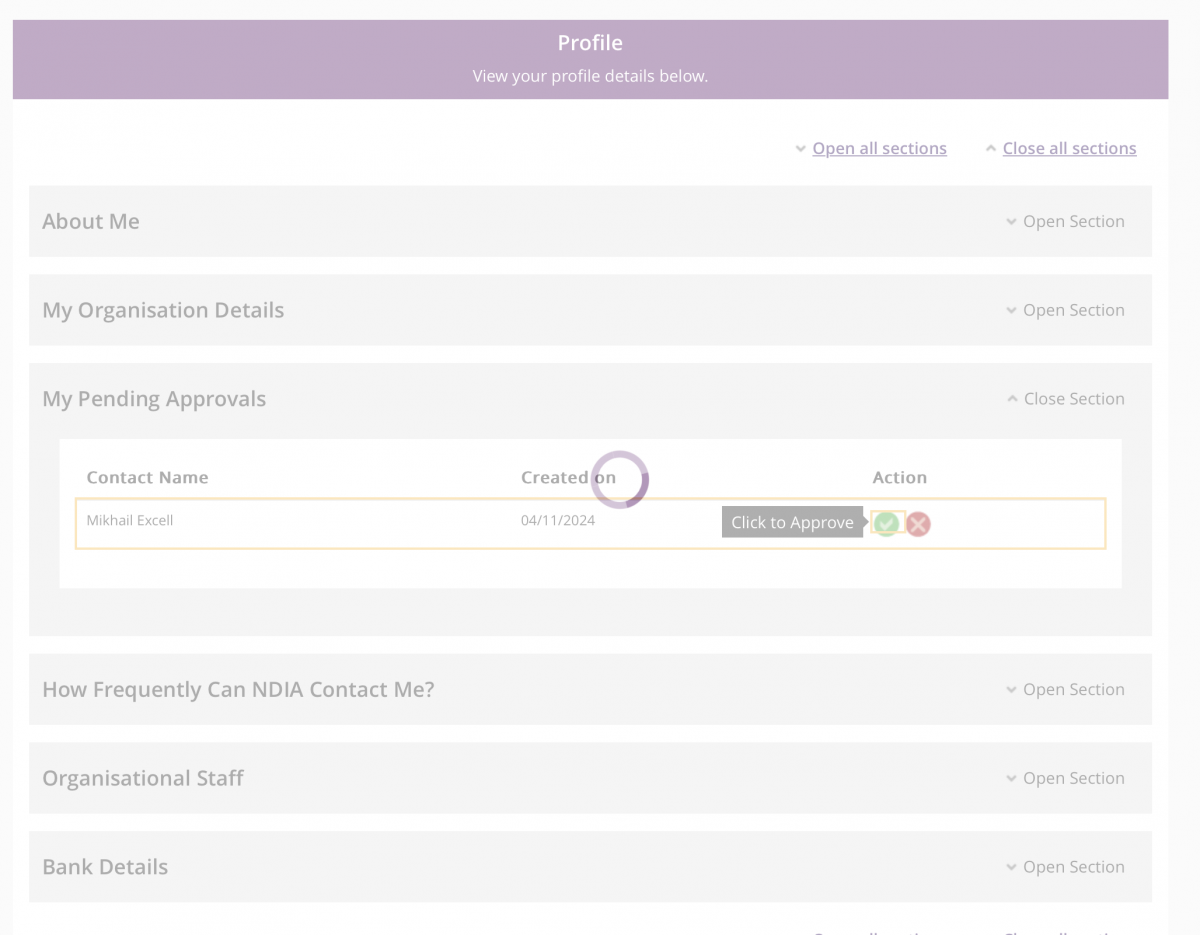This screenshot has width=1200, height=935.
Task: Click the Contact Name column header
Action: point(147,477)
